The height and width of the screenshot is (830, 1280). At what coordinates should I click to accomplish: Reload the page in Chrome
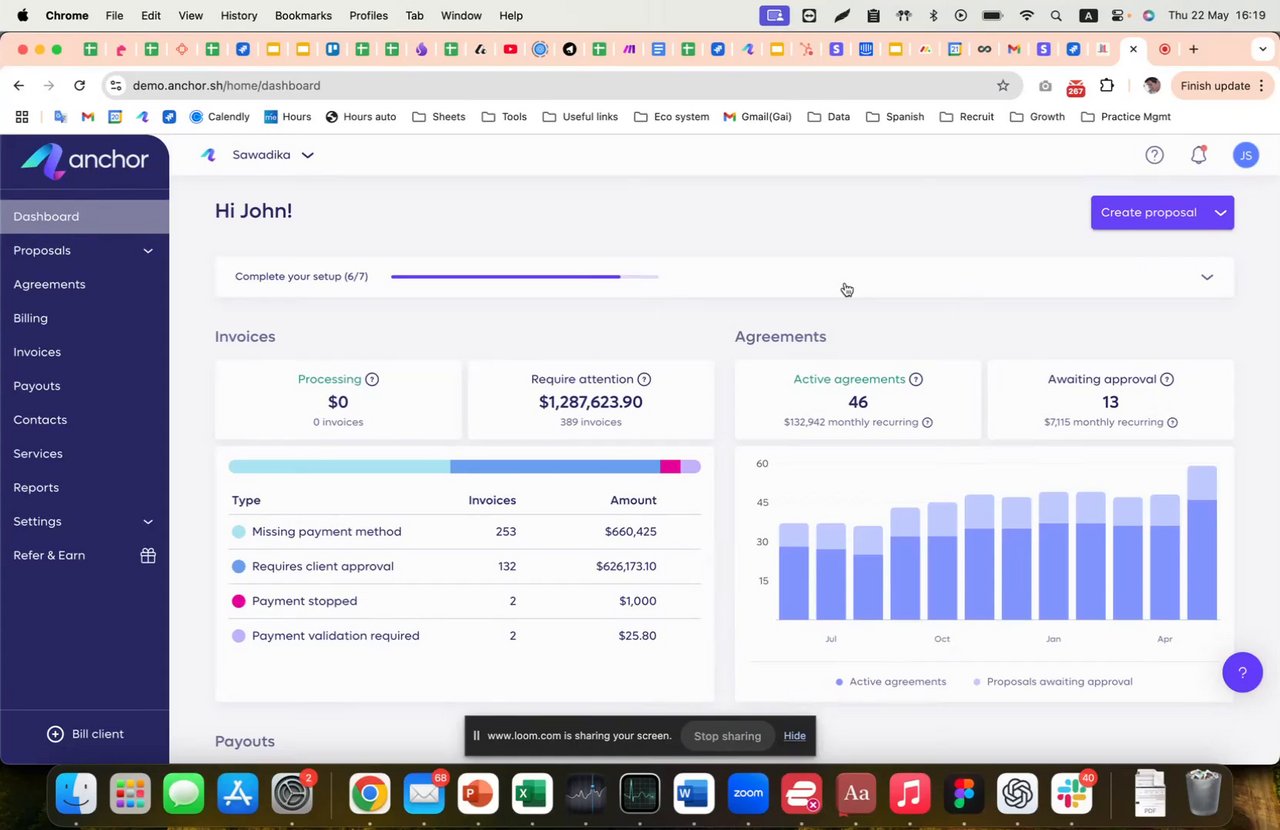[79, 86]
